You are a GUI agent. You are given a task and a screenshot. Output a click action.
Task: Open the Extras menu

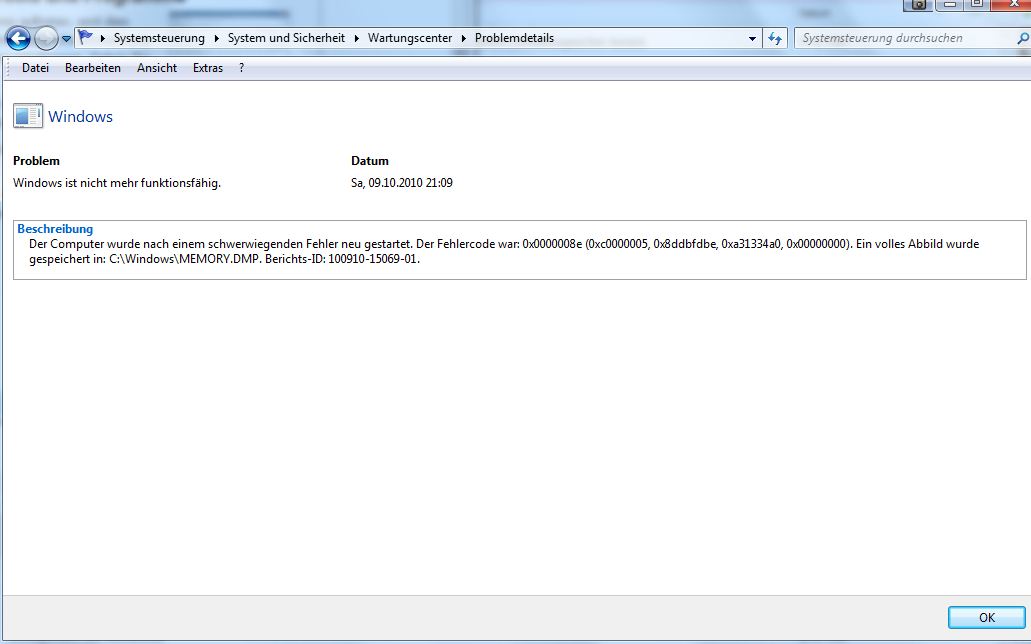click(x=208, y=68)
